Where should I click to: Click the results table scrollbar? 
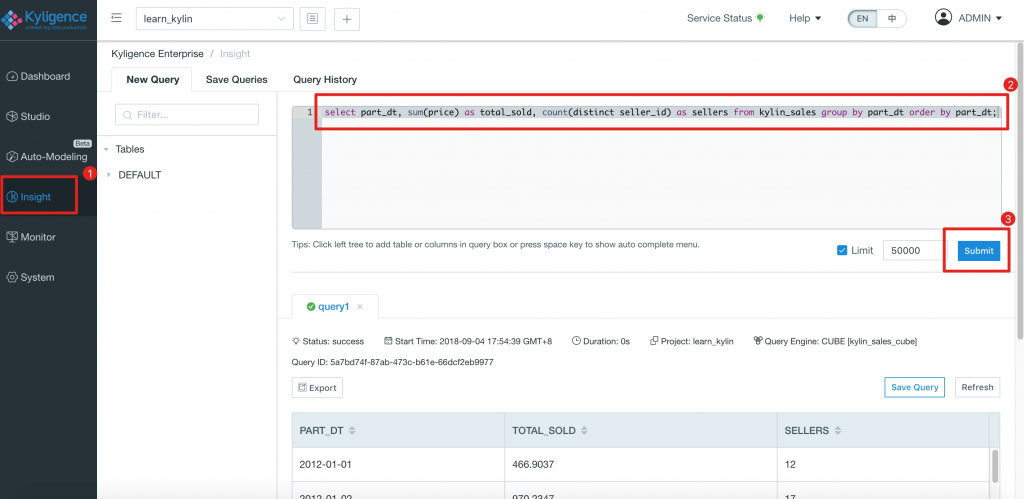pyautogui.click(x=995, y=465)
